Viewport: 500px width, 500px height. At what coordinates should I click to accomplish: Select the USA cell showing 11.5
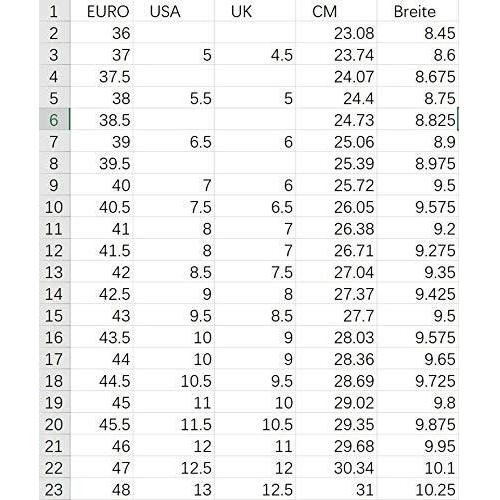pyautogui.click(x=174, y=424)
